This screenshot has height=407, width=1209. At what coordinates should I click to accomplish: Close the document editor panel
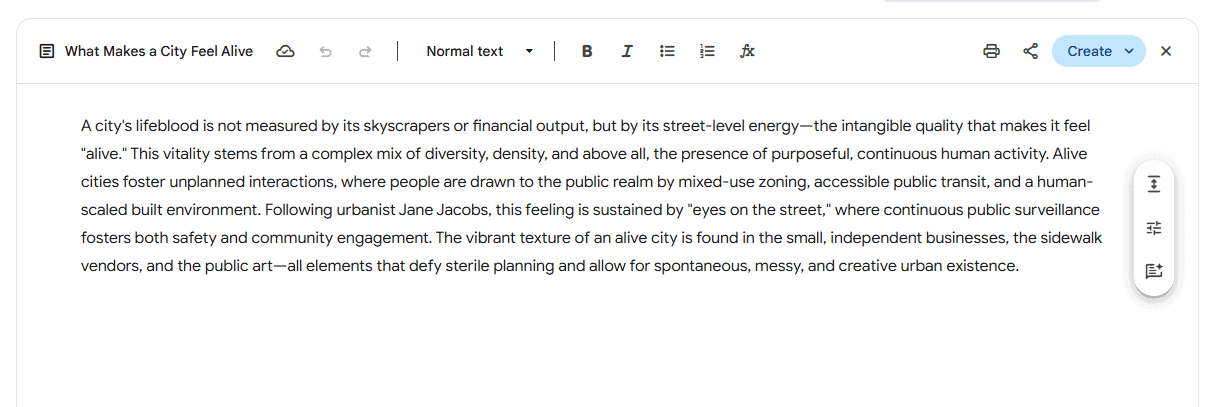1165,51
